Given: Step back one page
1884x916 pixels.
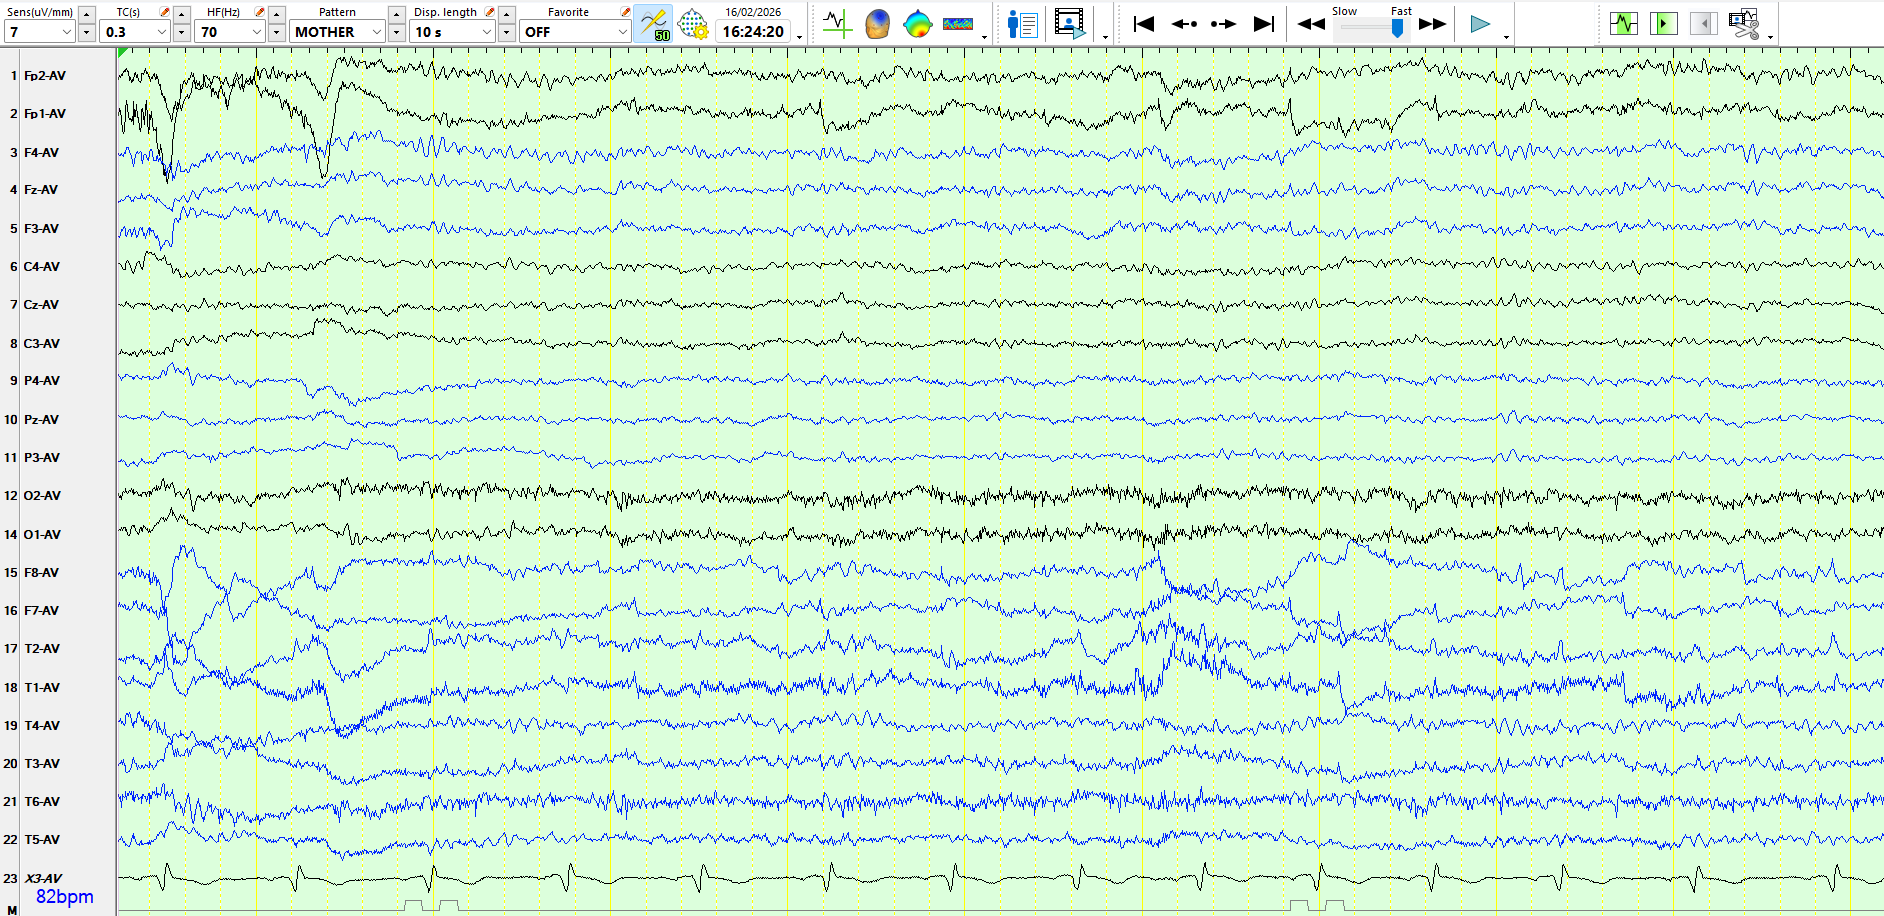Looking at the screenshot, I should click(1184, 24).
